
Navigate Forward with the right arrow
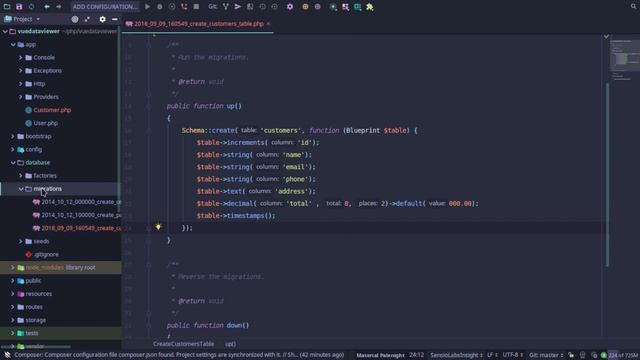click(x=59, y=7)
